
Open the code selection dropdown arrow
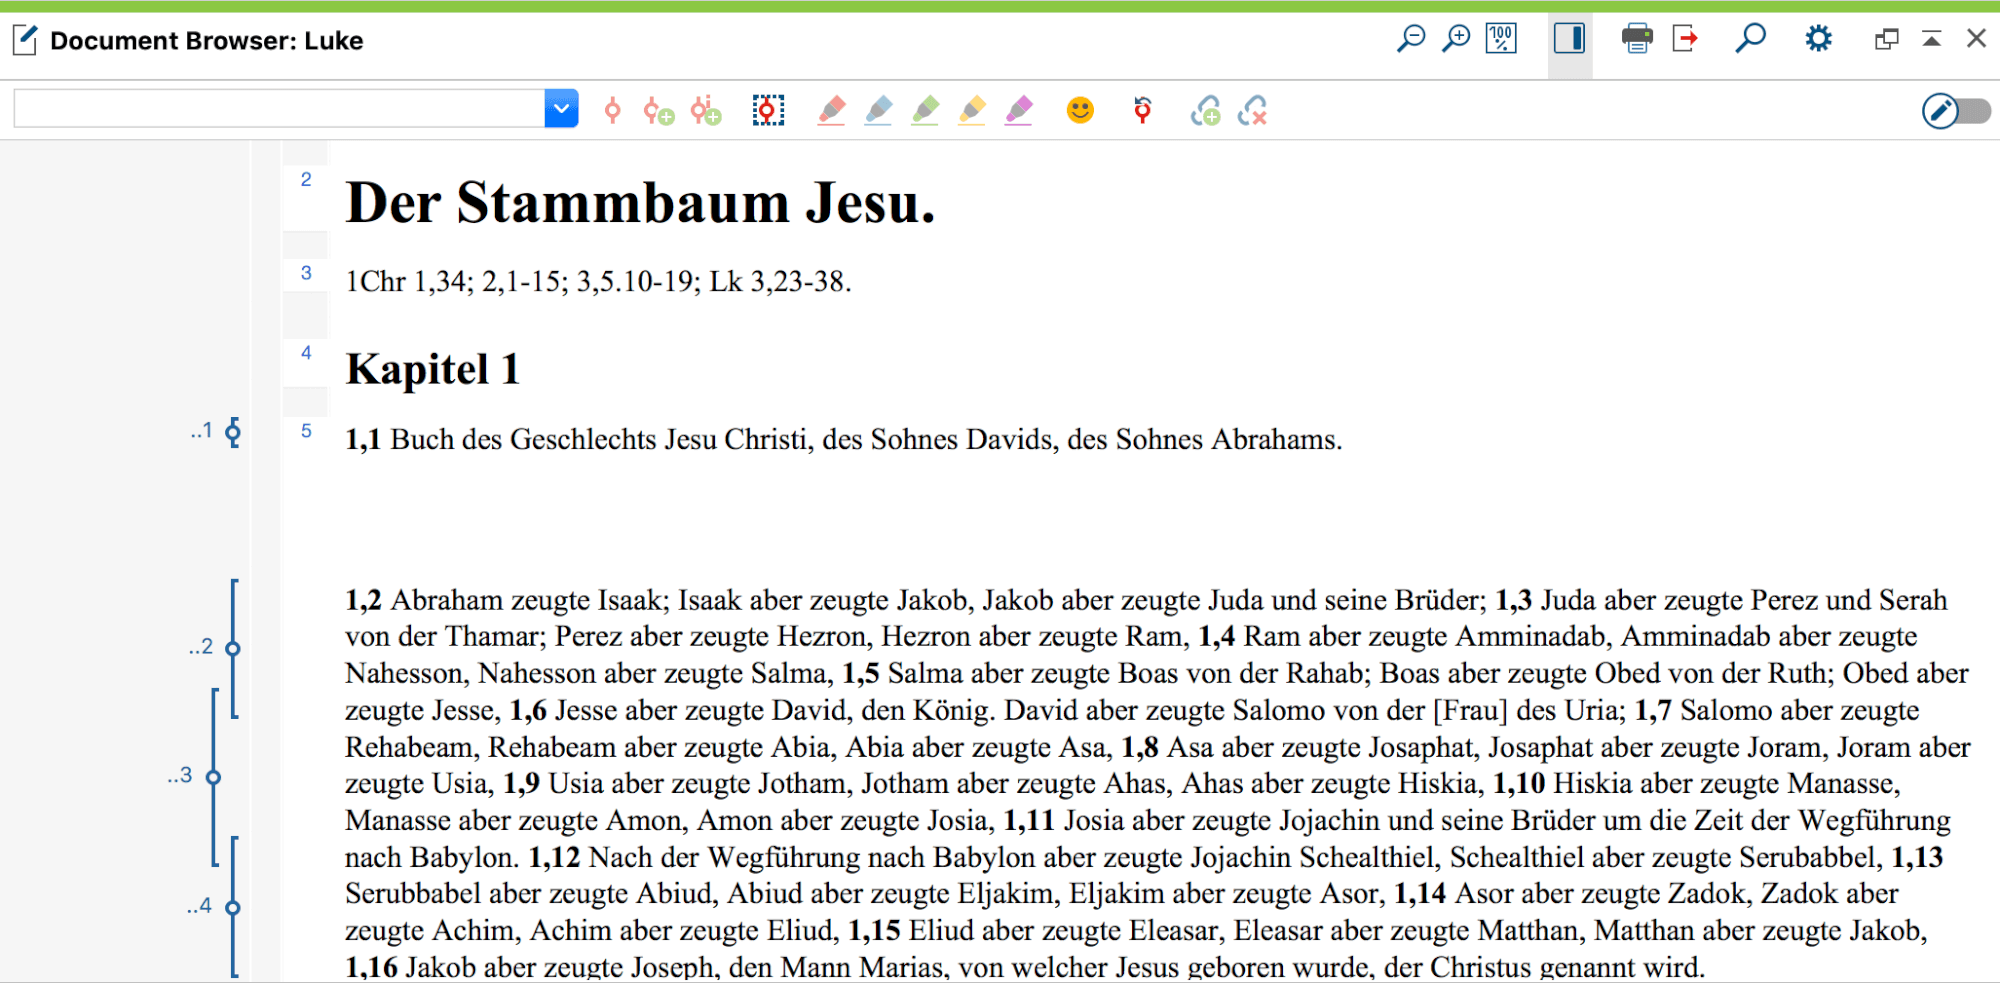click(561, 108)
